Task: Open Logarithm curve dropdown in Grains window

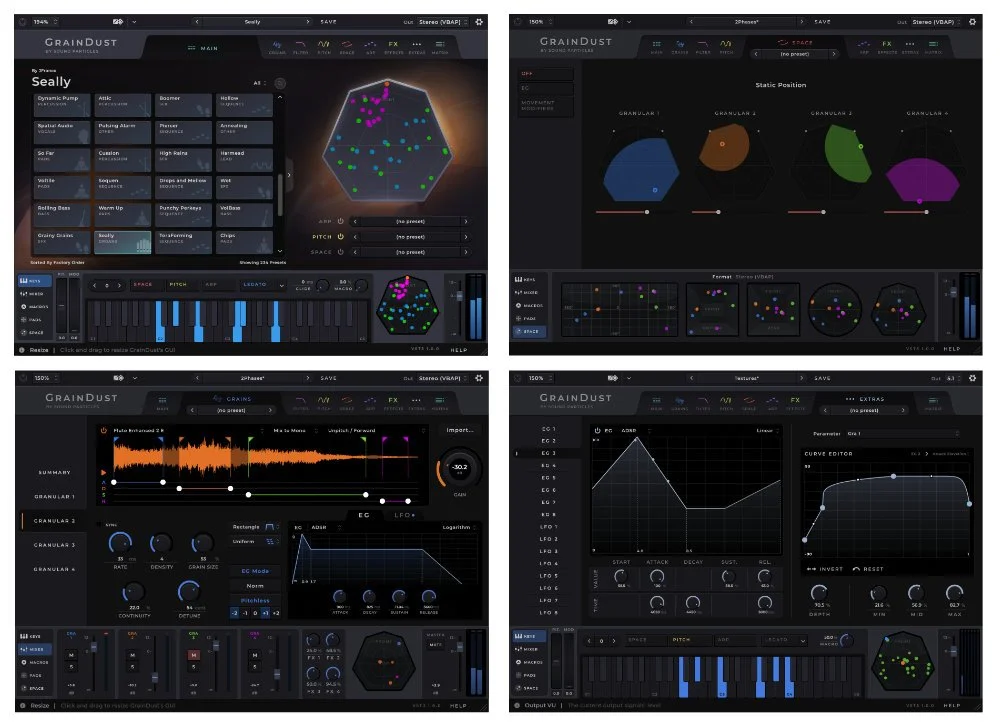Action: [x=459, y=527]
